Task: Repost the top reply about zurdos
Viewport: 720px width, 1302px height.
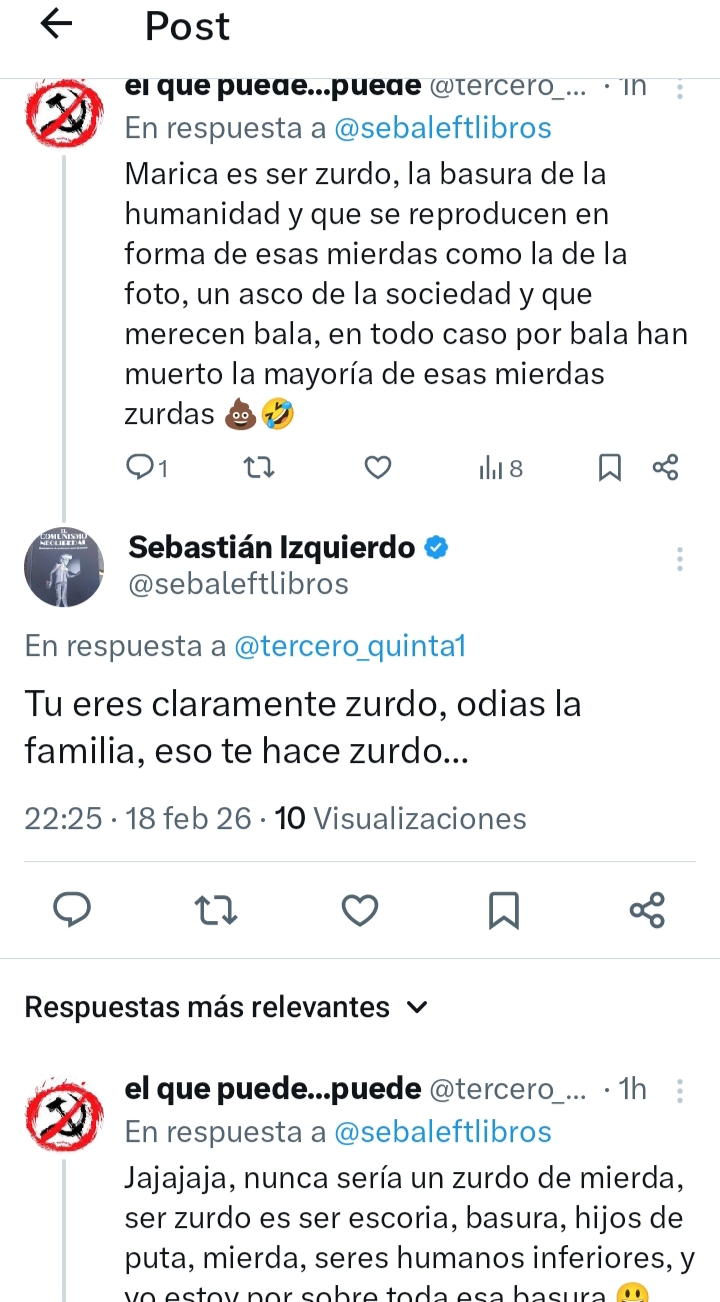Action: click(259, 467)
